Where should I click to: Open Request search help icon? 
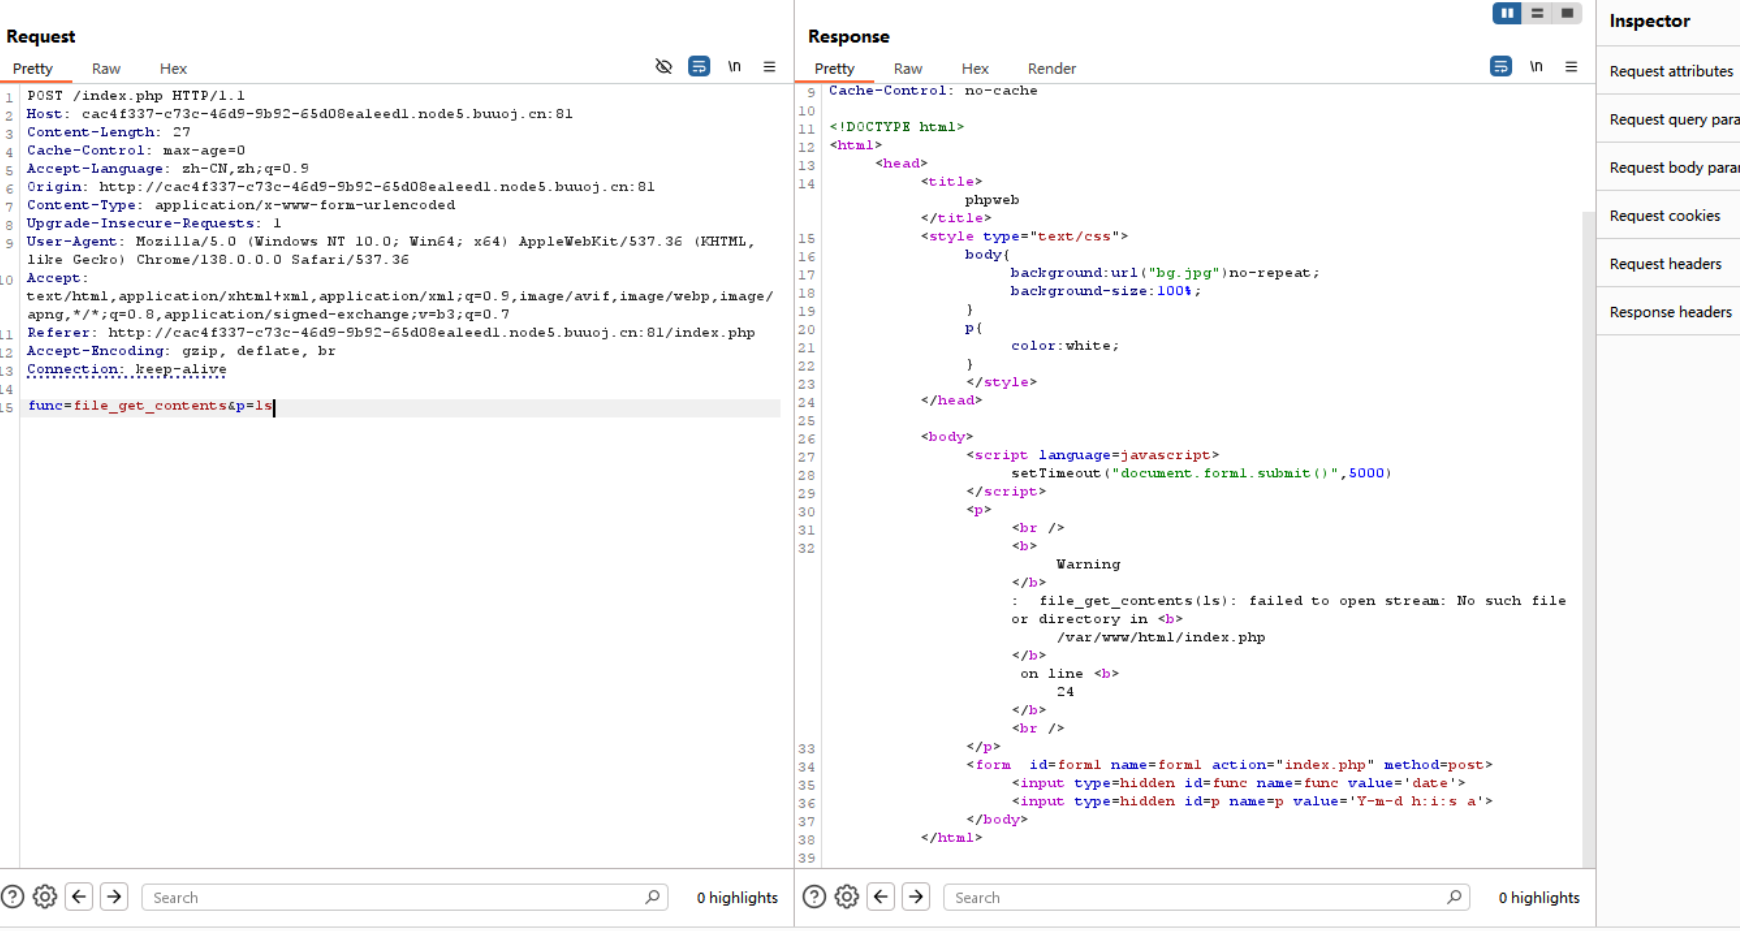13,897
